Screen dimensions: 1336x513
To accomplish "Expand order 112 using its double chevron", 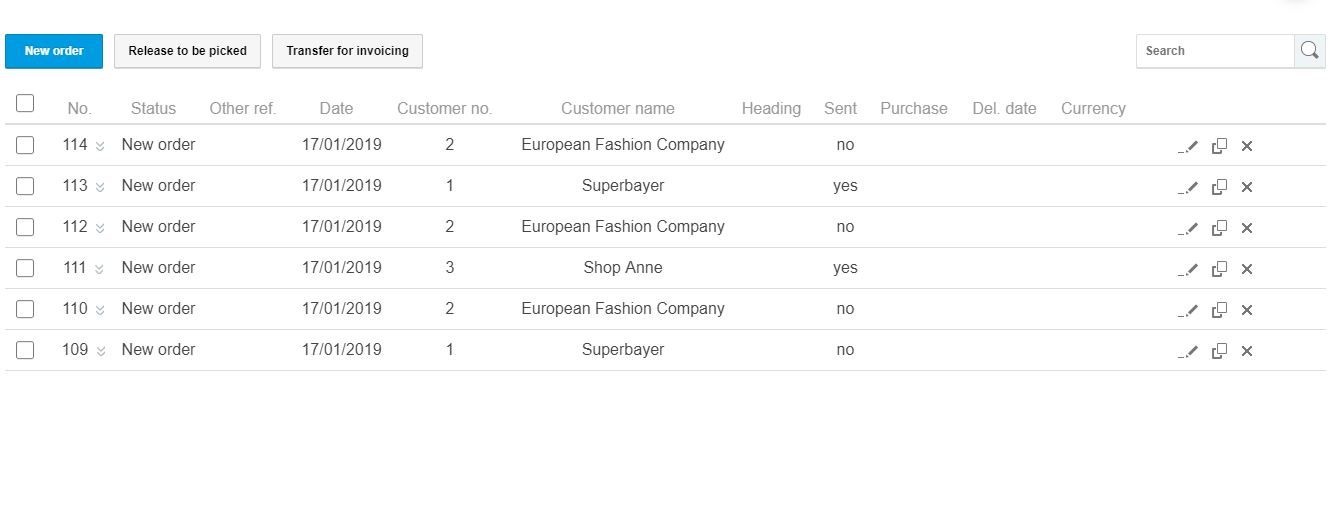I will pos(100,229).
